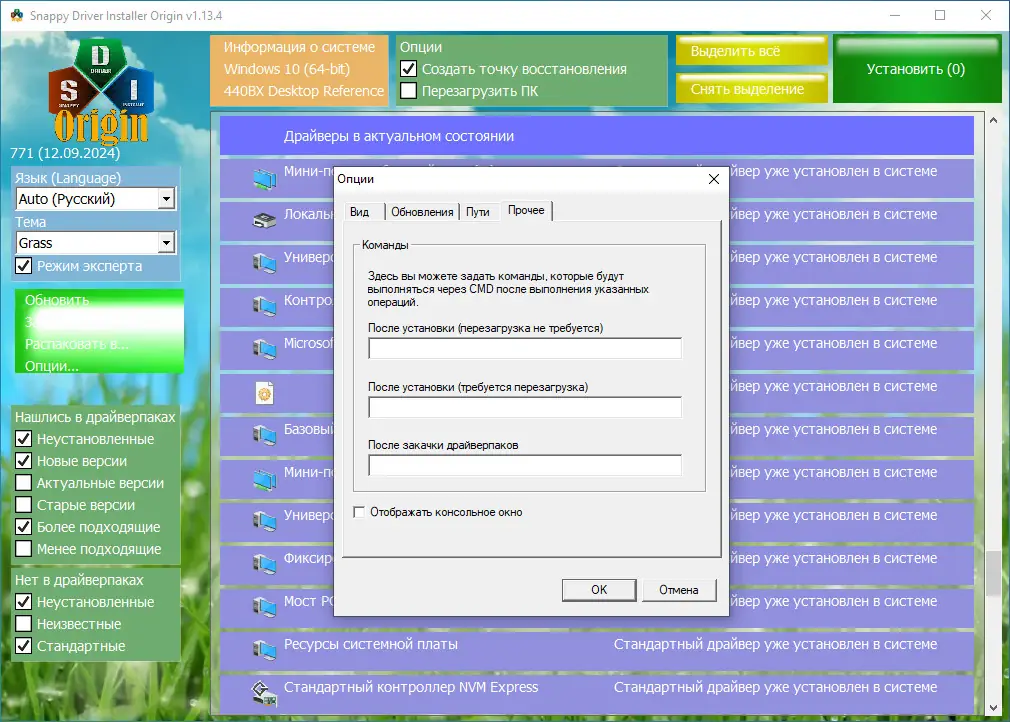Enable Актуальные версии filter
1010x722 pixels.
pos(24,482)
